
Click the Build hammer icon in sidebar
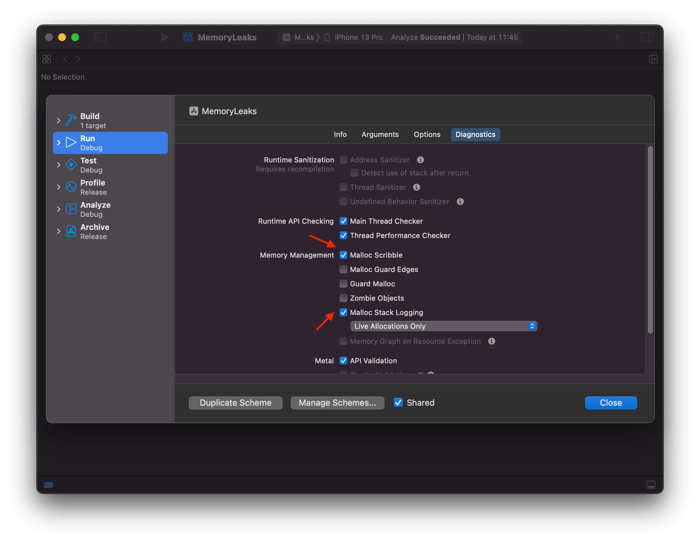click(71, 120)
